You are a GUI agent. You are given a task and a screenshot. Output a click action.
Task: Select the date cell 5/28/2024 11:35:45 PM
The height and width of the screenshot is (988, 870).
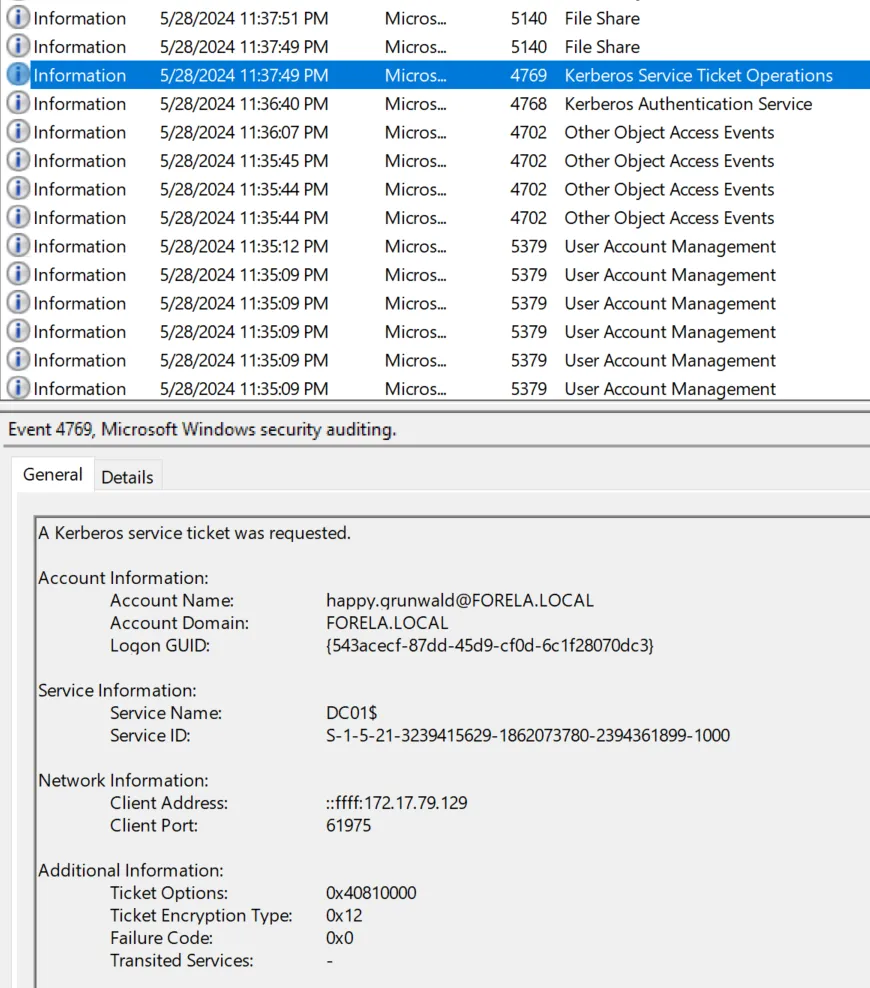[x=244, y=161]
